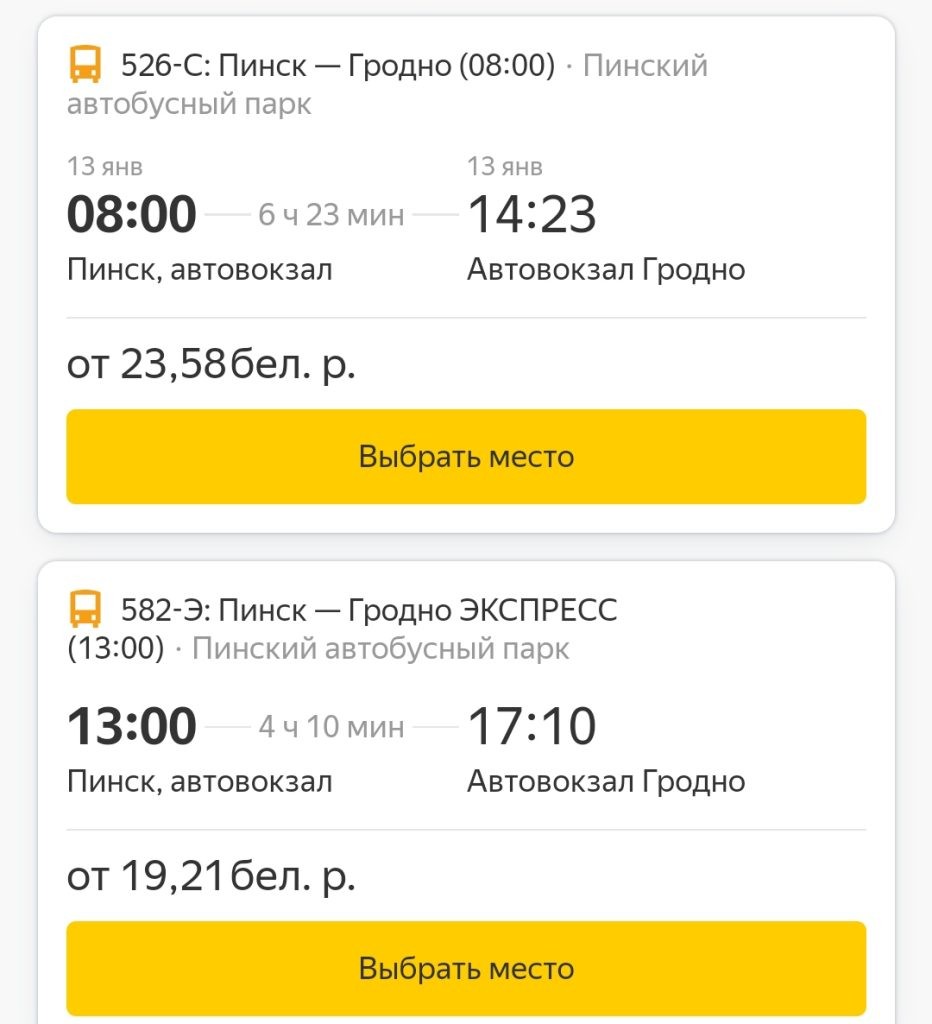Viewport: 932px width, 1024px height.
Task: Click carrier "Пинский автобусный парк" in second card
Action: pos(380,649)
